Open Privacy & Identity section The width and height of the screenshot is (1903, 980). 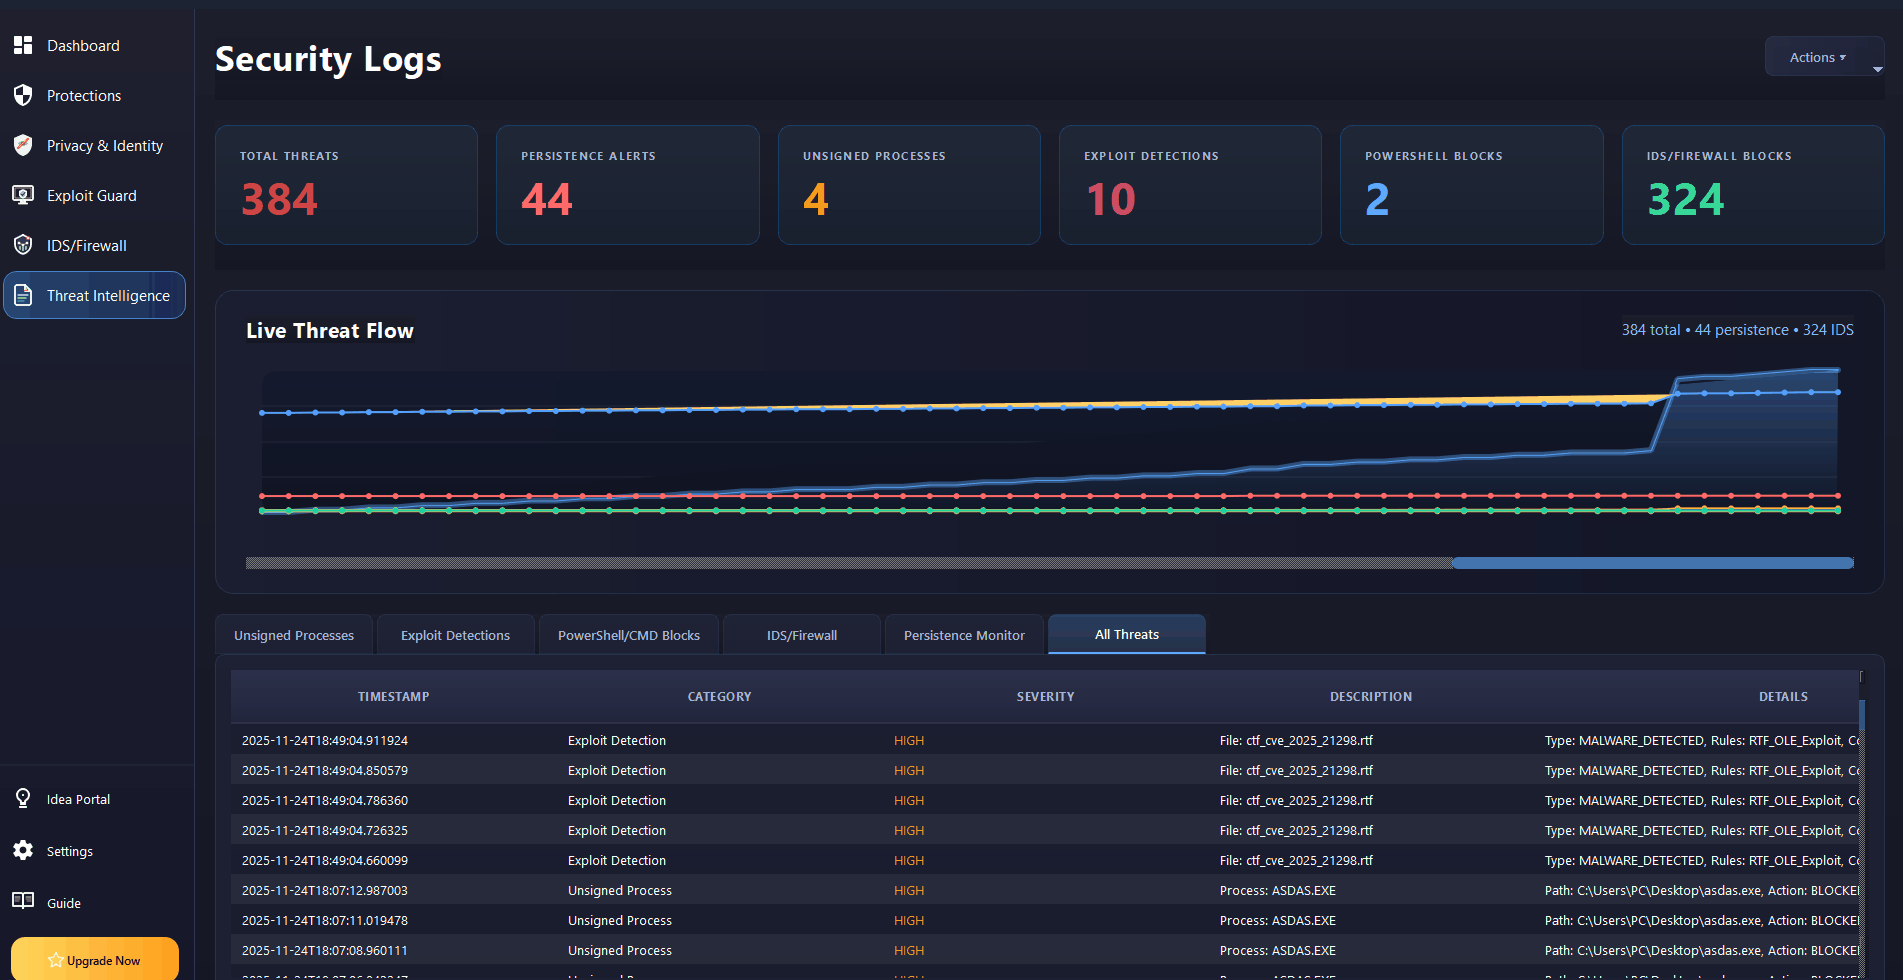point(23,145)
